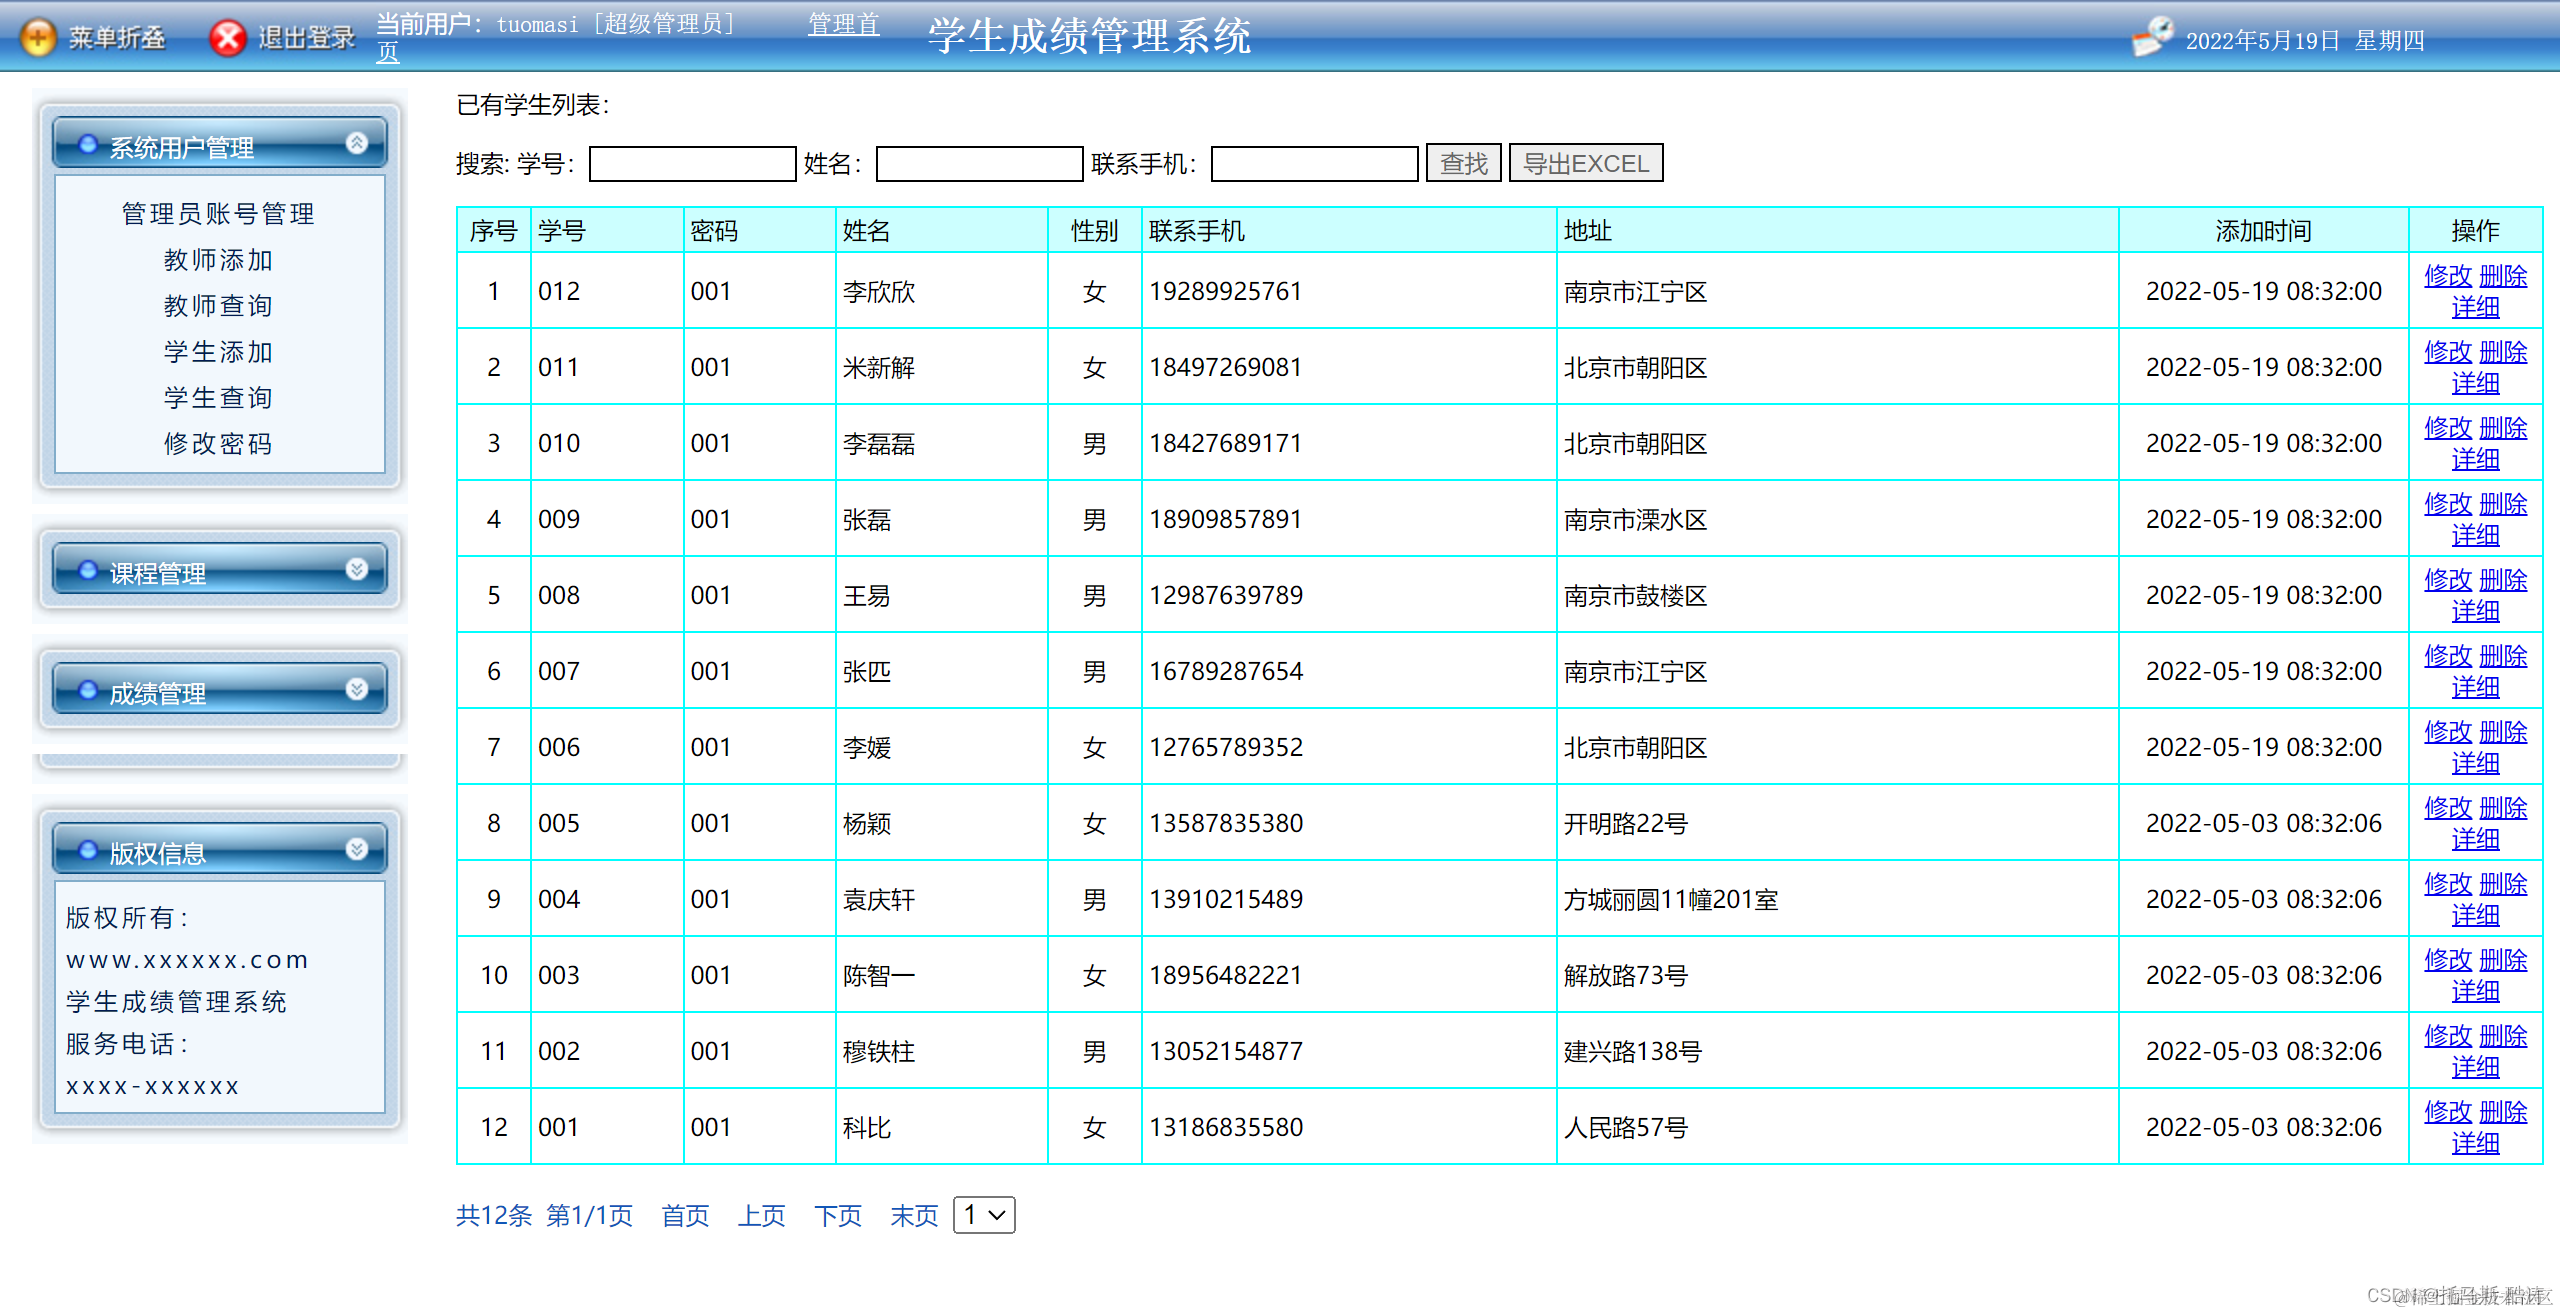
Task: Collapse the 系统用户管理 panel with chevron
Action: click(357, 143)
